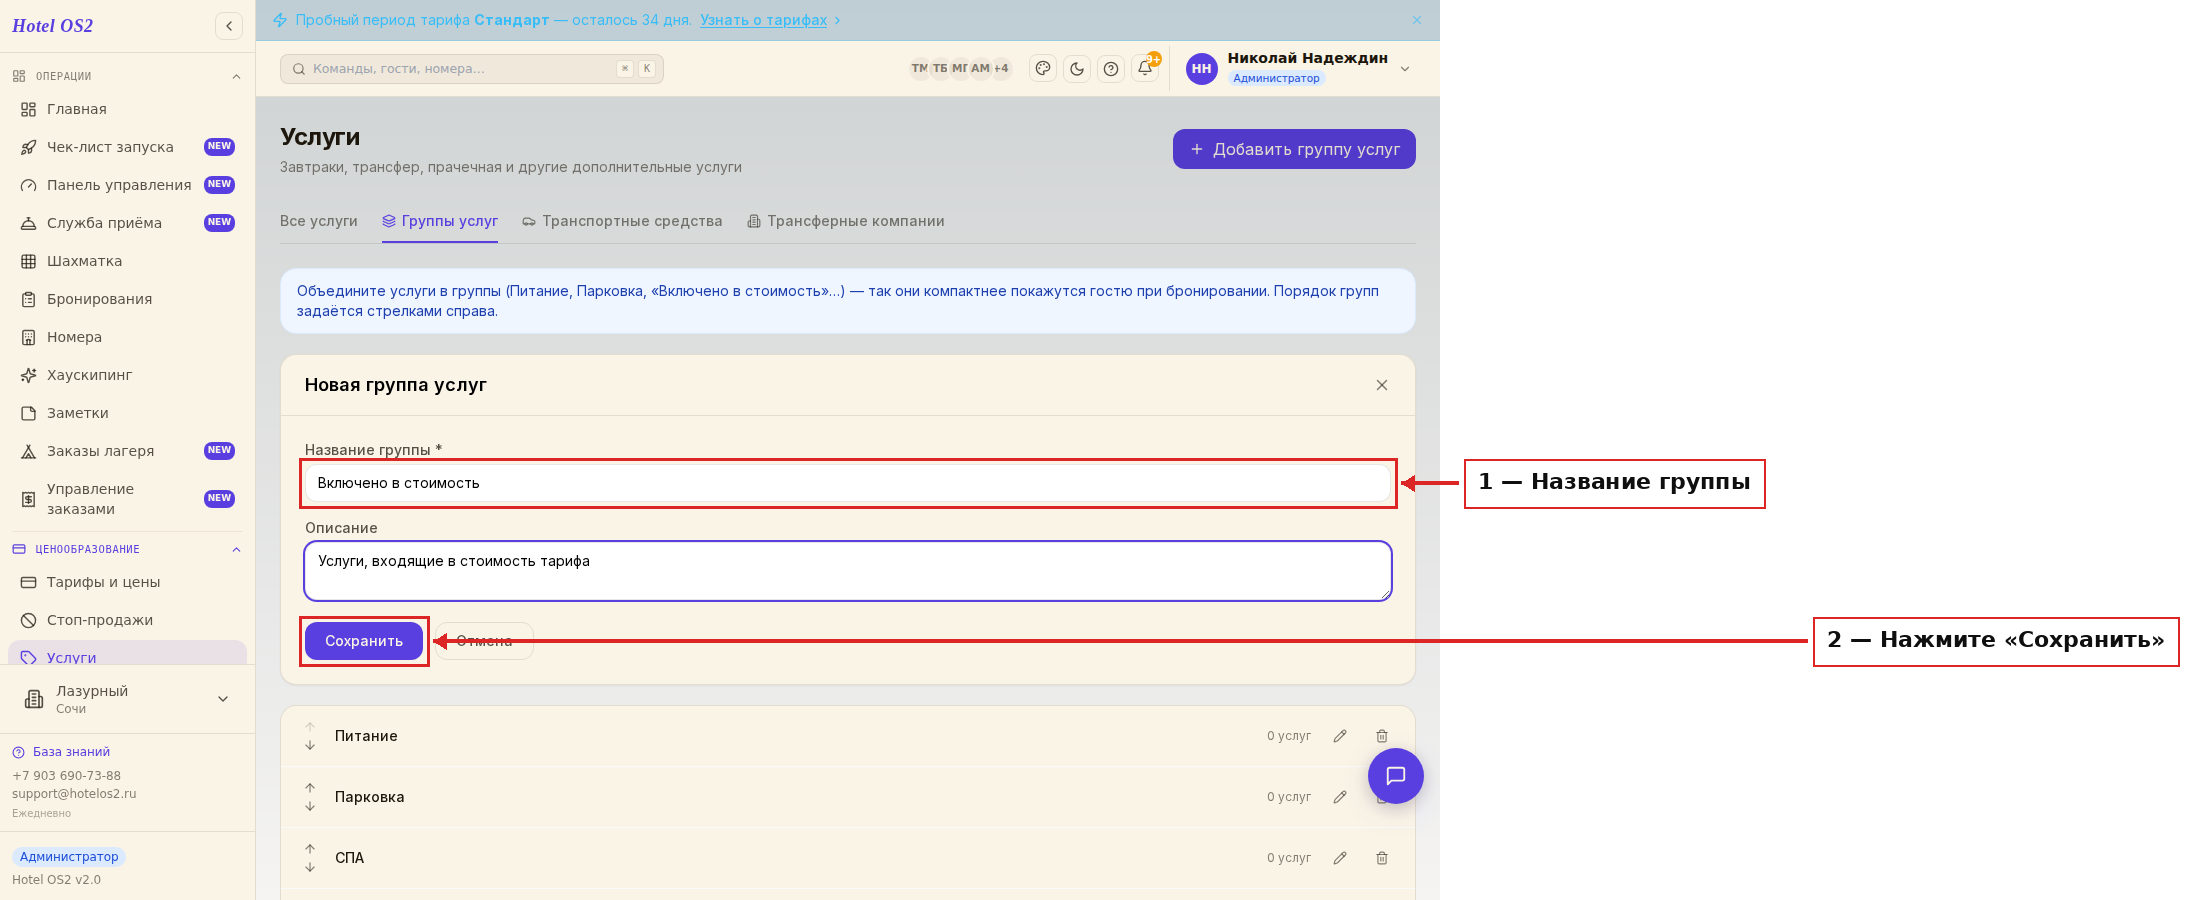Viewport: 2203px width, 900px height.
Task: Open floating chat support button
Action: [x=1396, y=776]
